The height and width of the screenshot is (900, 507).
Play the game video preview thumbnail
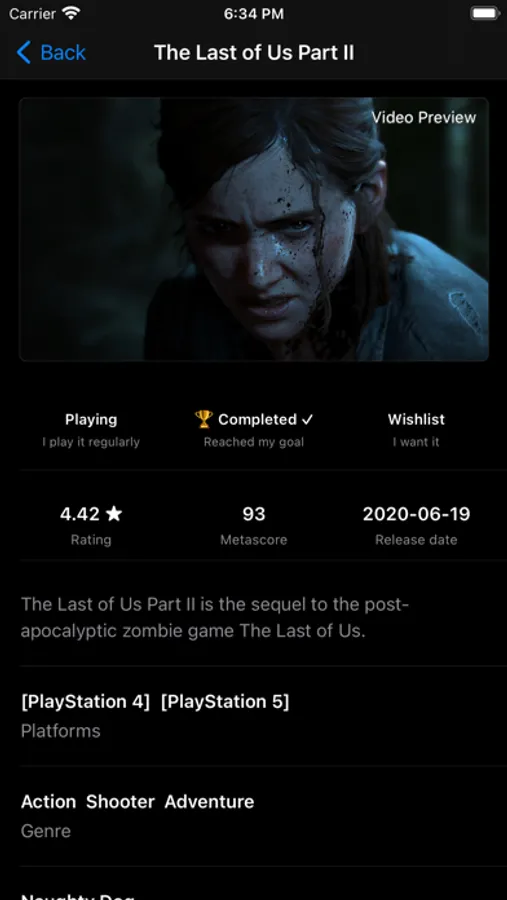point(254,229)
